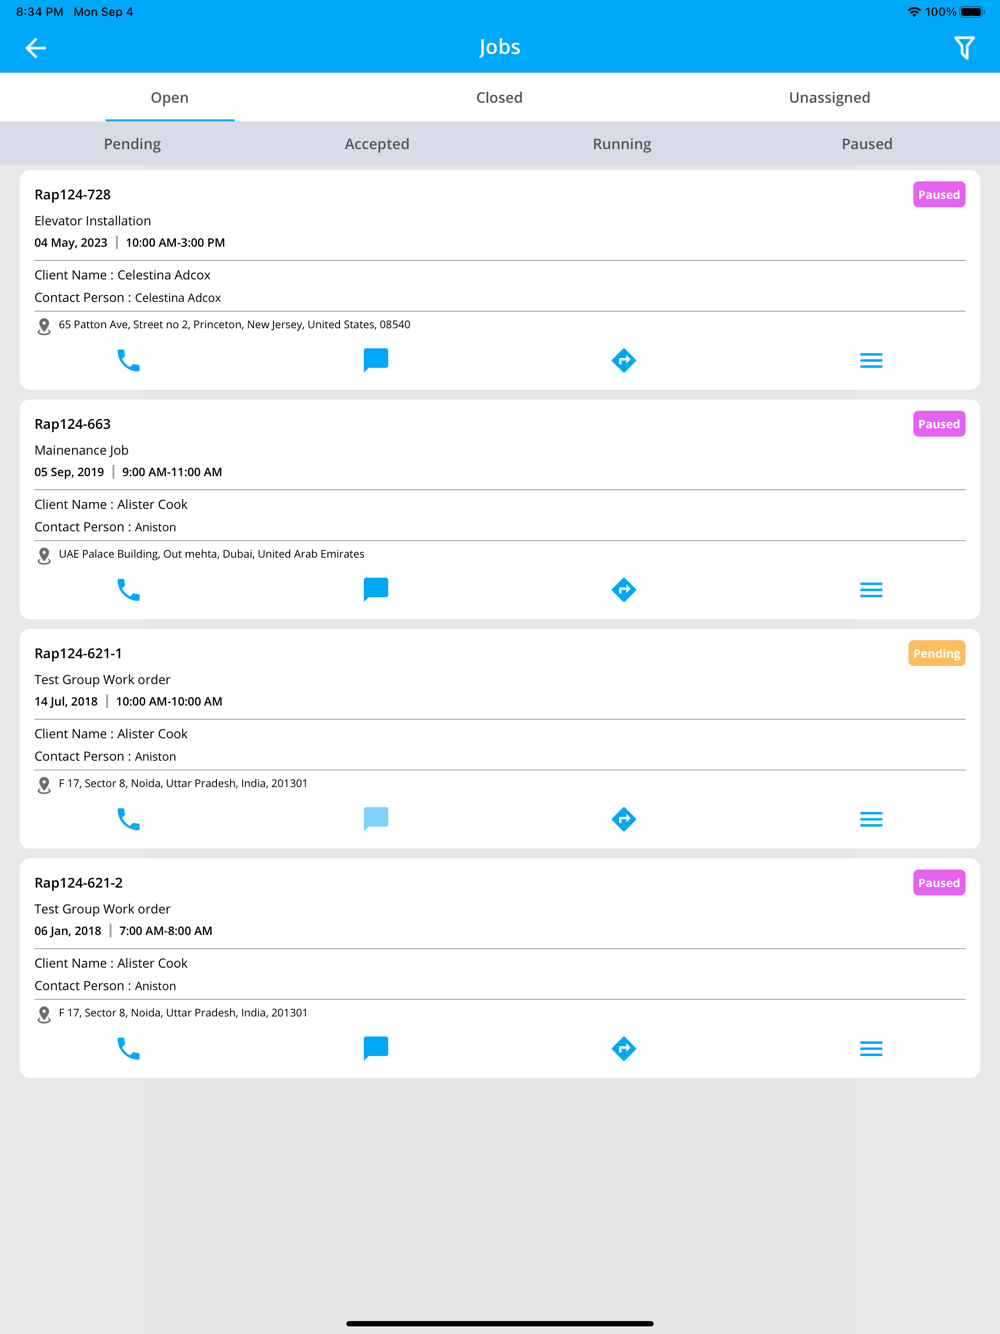Open the Princeton address location for Rap124-728
The image size is (1000, 1334).
(234, 325)
